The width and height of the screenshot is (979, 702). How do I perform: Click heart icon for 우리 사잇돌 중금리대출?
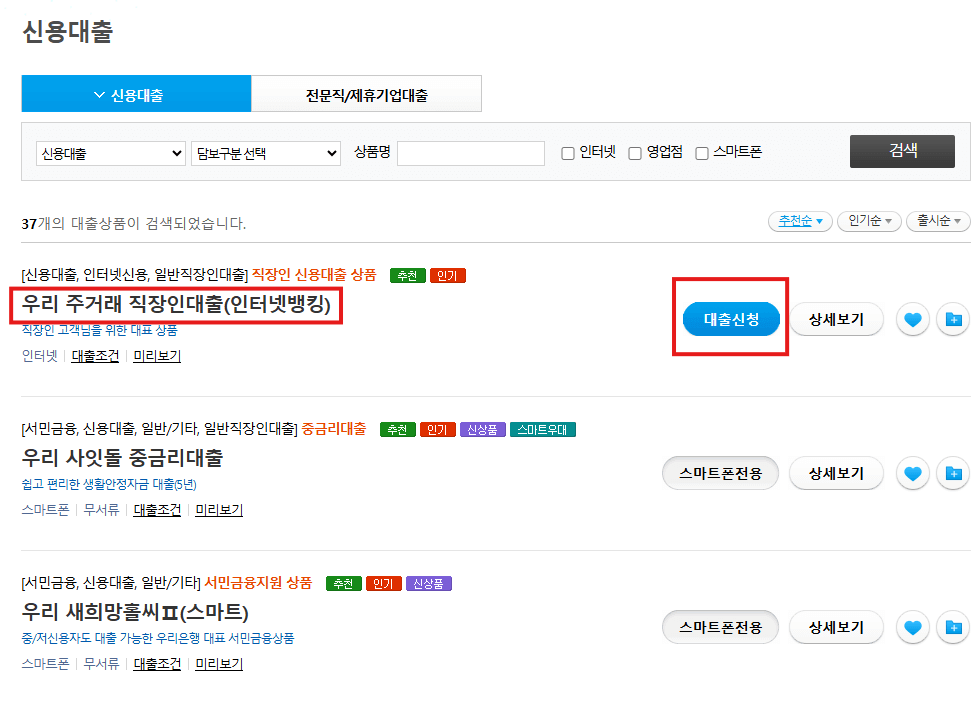coord(912,473)
